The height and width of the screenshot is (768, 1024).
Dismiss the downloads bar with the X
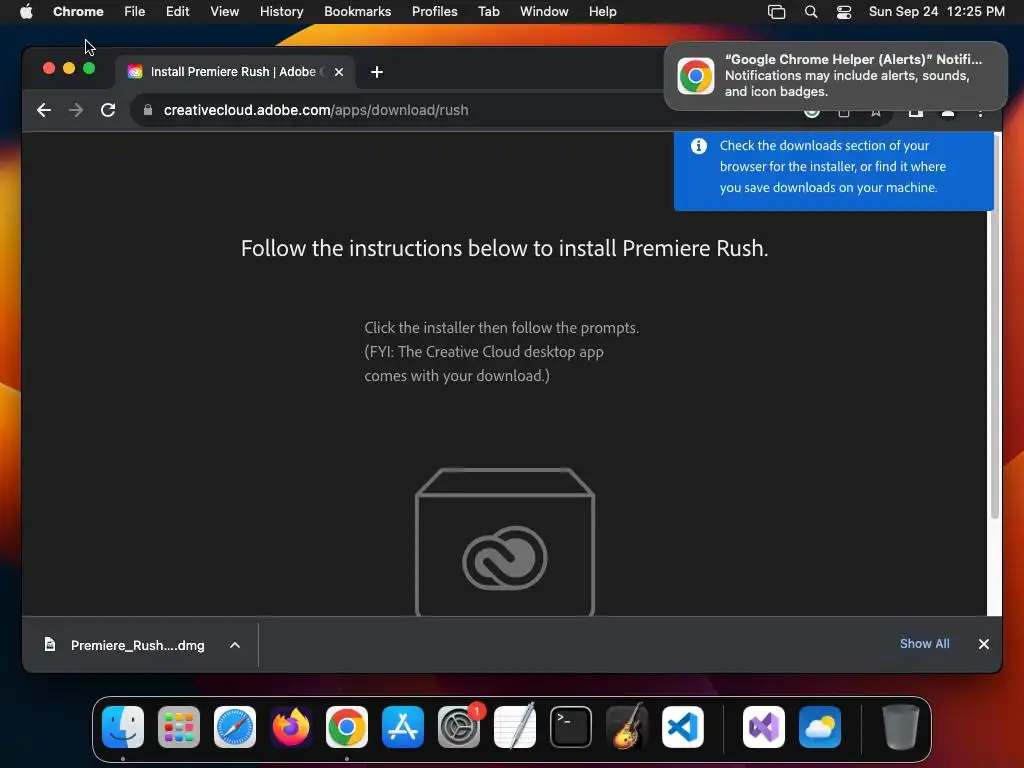(984, 644)
